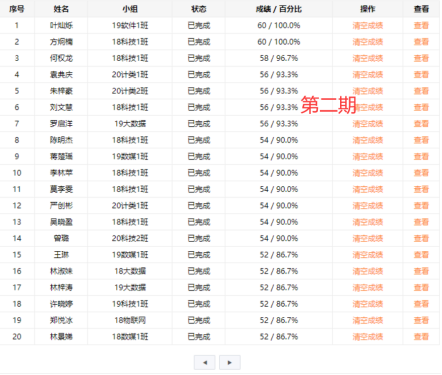Screen dimensions: 442x375
Task: Clear score for row 2 student
Action: [368, 42]
